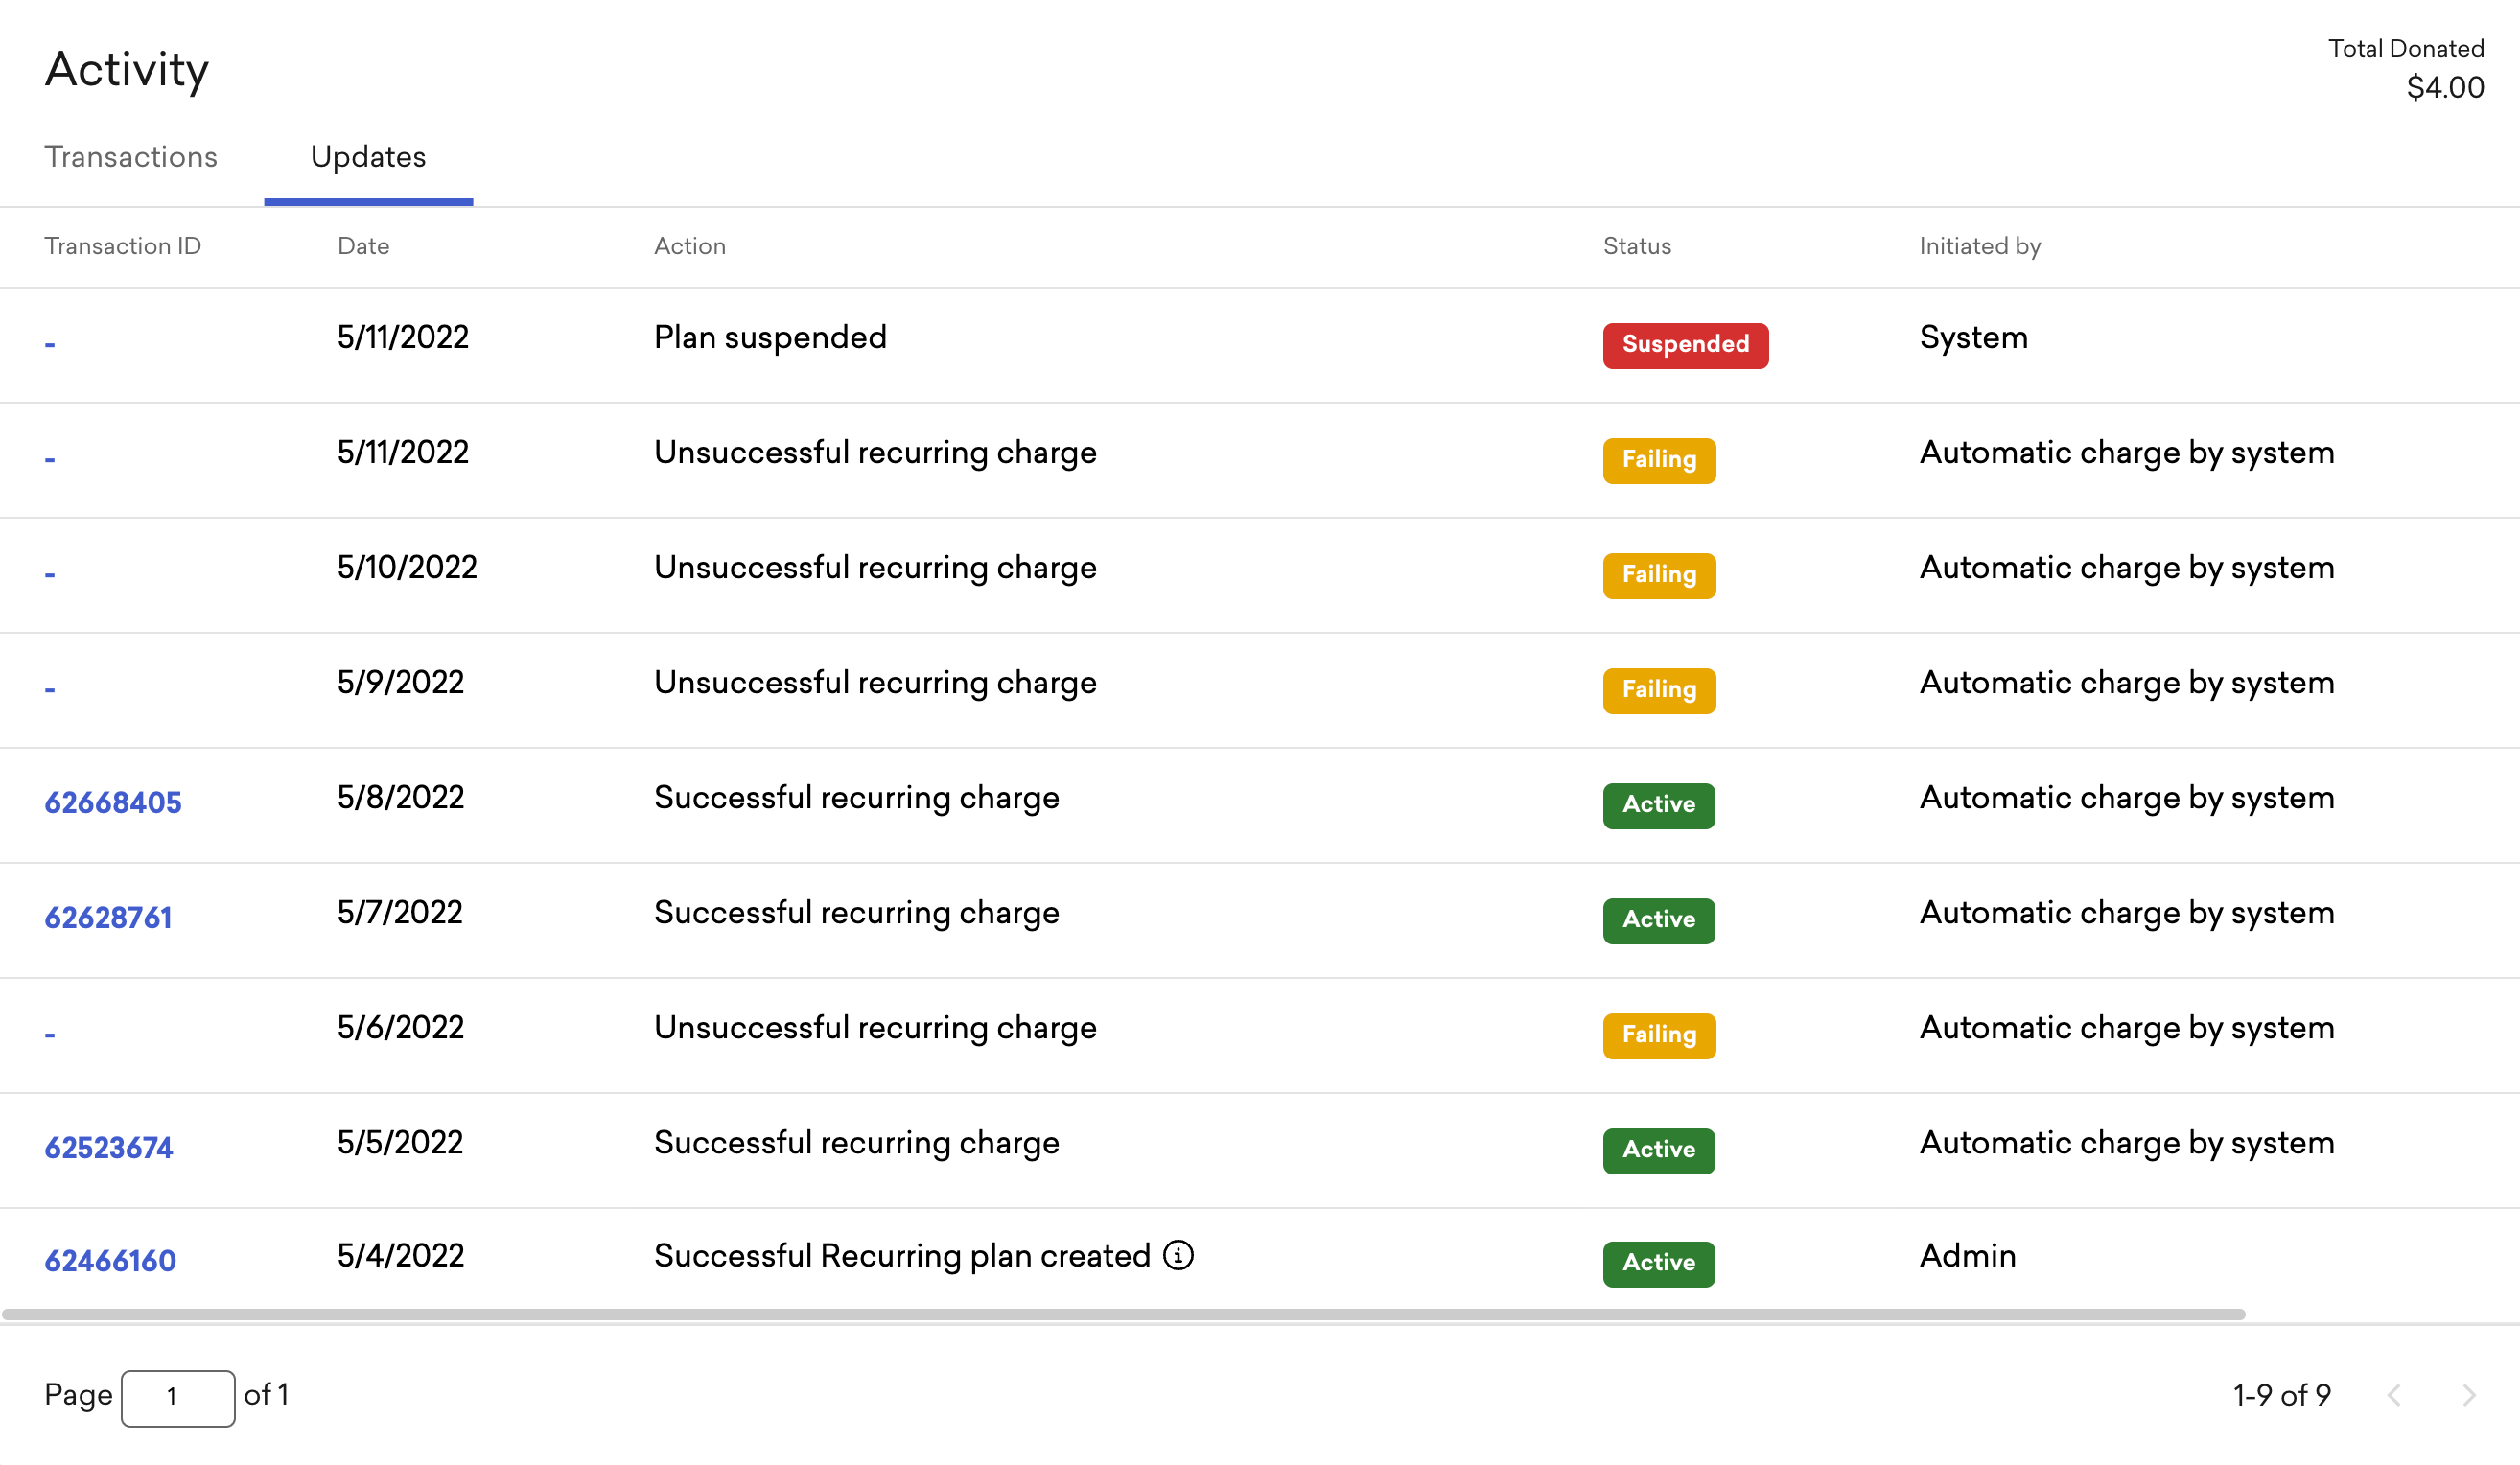Click the Failing badge in the 5/9/2022 row

click(1659, 690)
